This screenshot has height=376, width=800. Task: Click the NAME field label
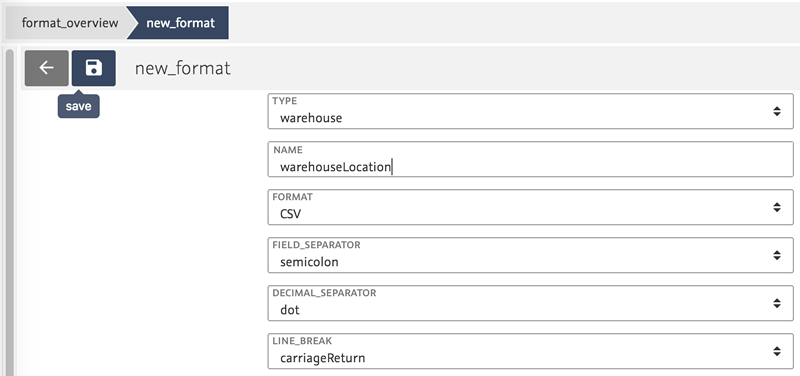point(288,150)
